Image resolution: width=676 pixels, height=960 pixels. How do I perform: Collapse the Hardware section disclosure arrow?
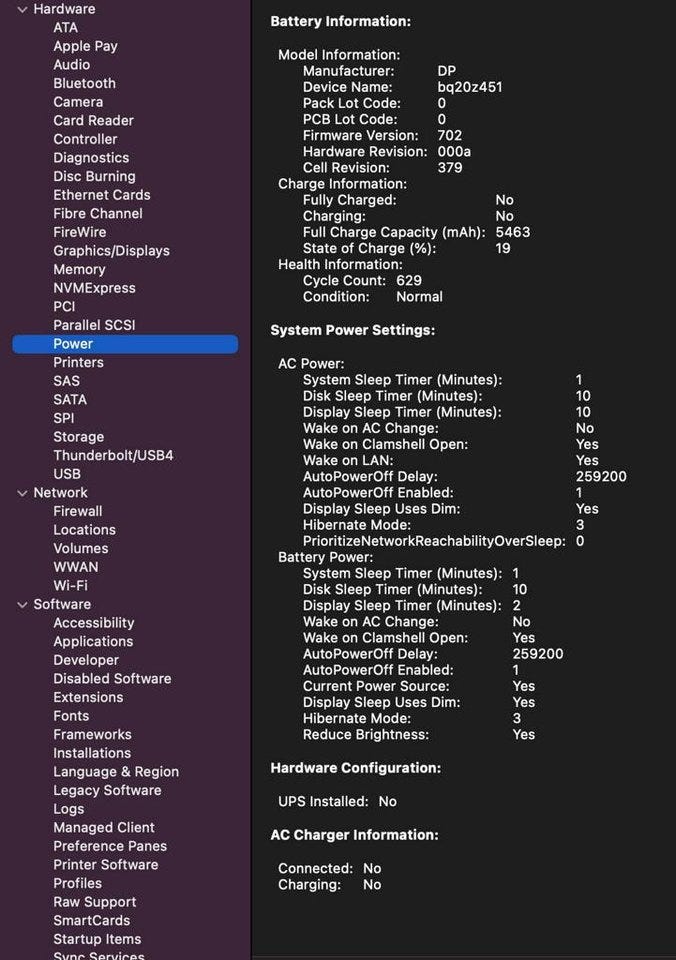22,9
